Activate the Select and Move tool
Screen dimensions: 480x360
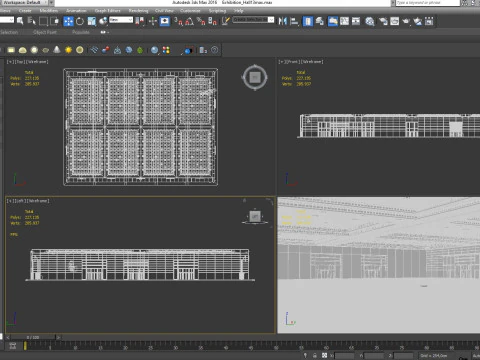pos(68,21)
